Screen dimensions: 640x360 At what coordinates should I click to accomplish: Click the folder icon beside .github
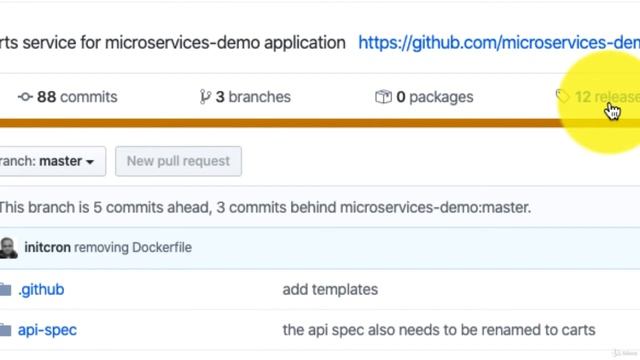5,289
